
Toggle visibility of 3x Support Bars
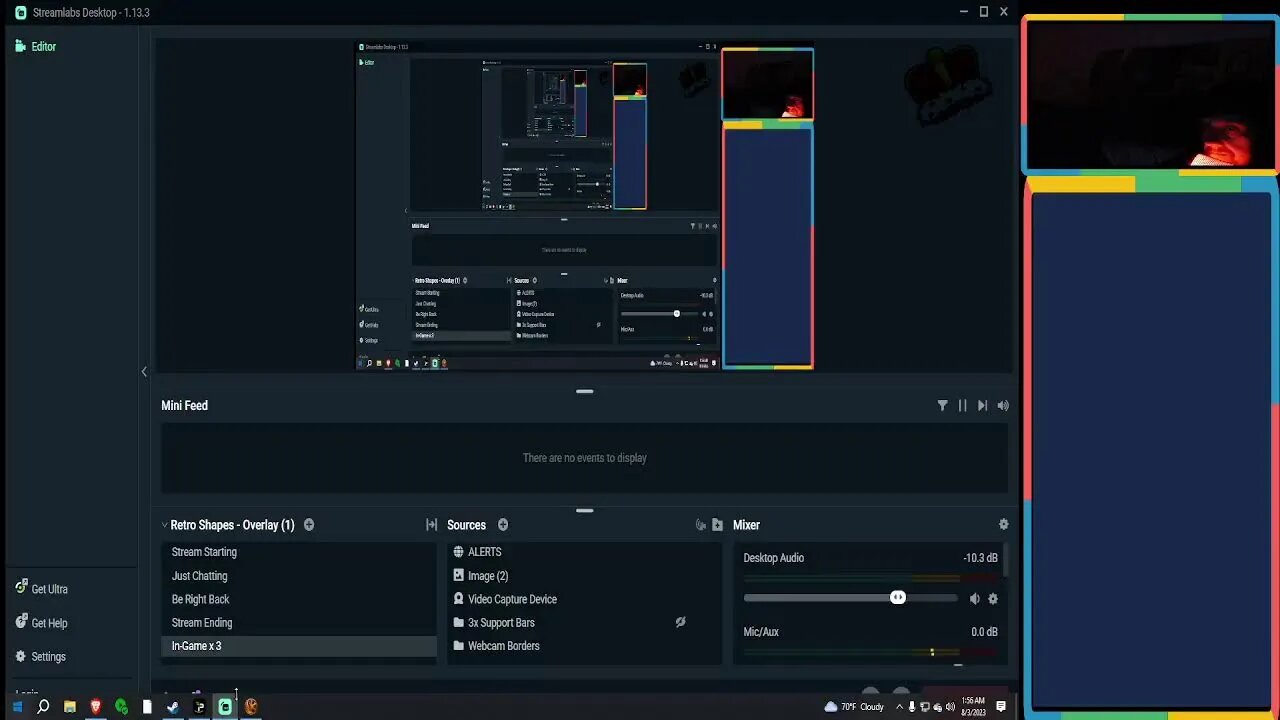tap(680, 622)
